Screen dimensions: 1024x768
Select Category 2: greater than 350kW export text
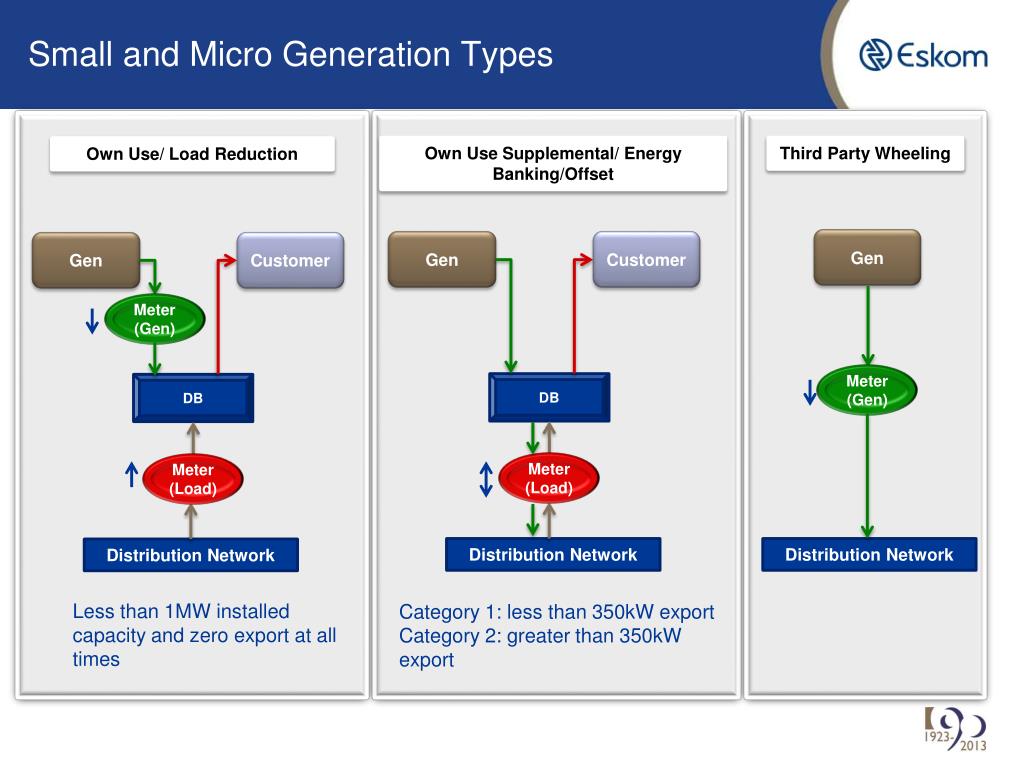coord(540,647)
